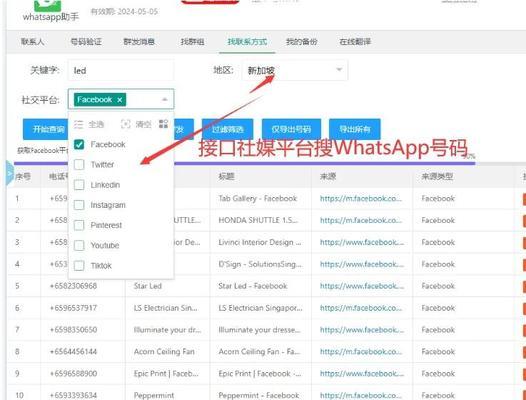Viewport: 526px width, 400px height.
Task: Click the 标题 column header
Action: click(226, 177)
